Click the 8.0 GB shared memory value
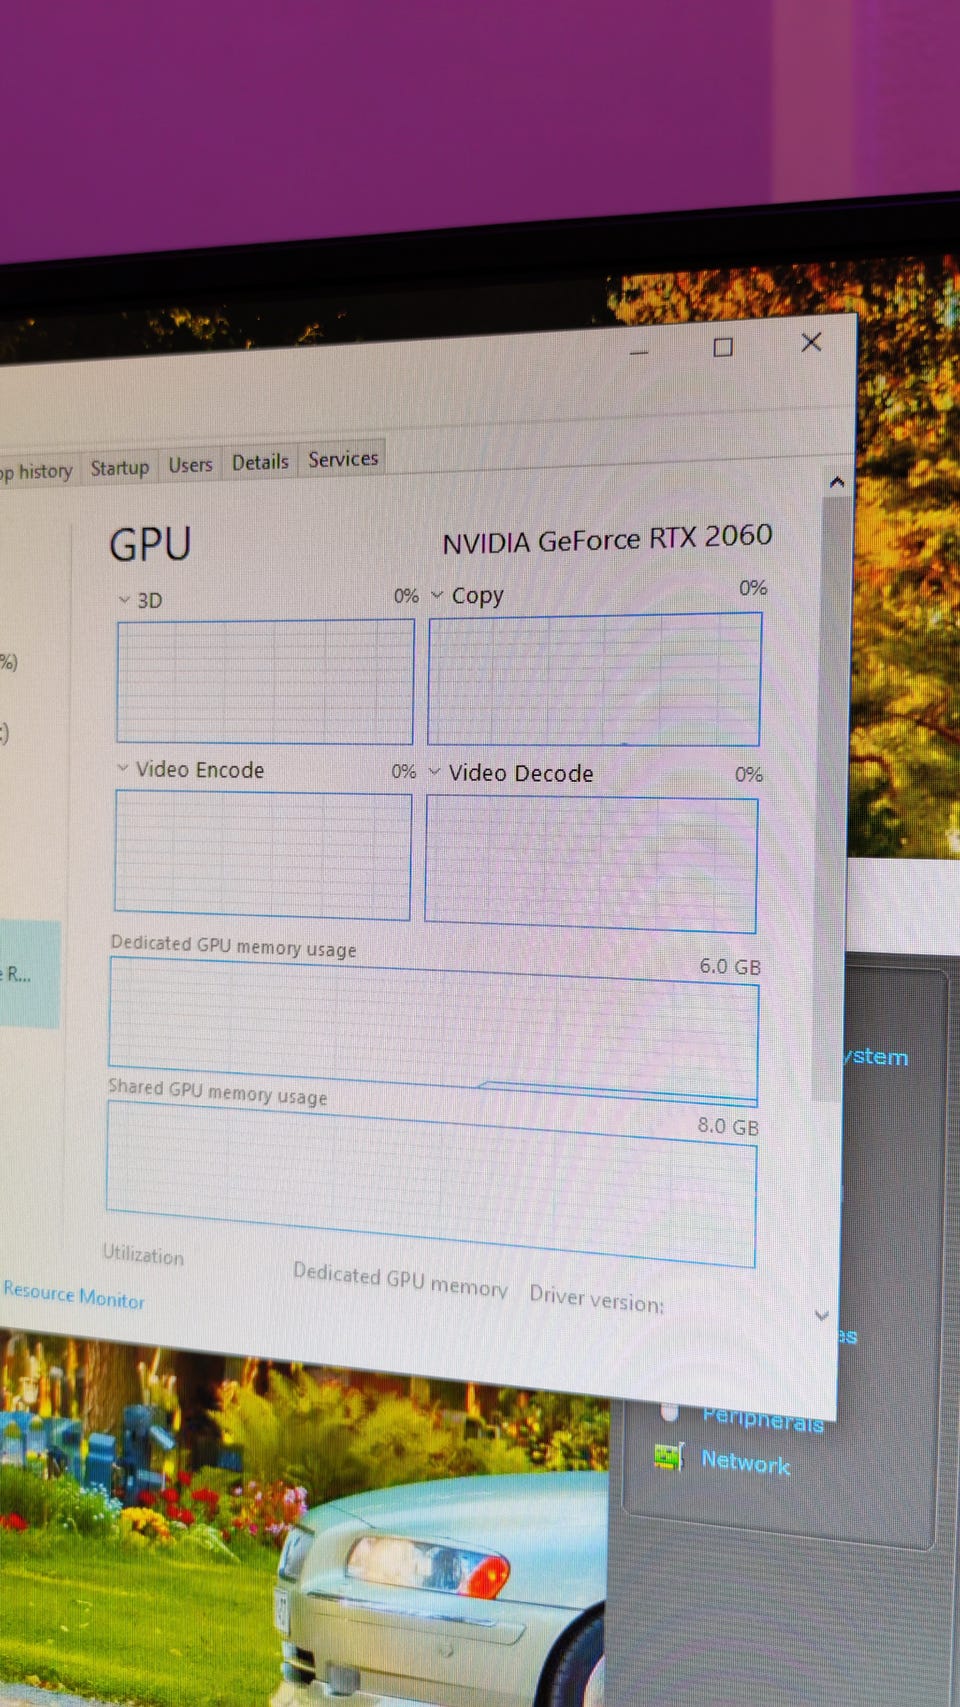 [x=728, y=1126]
